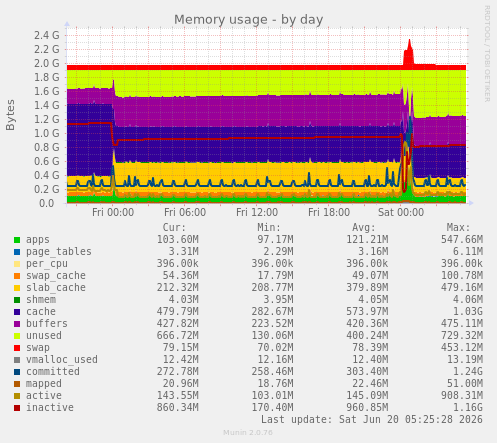Click the 'per_cpu' legend label
This screenshot has height=443, width=497.
47,264
